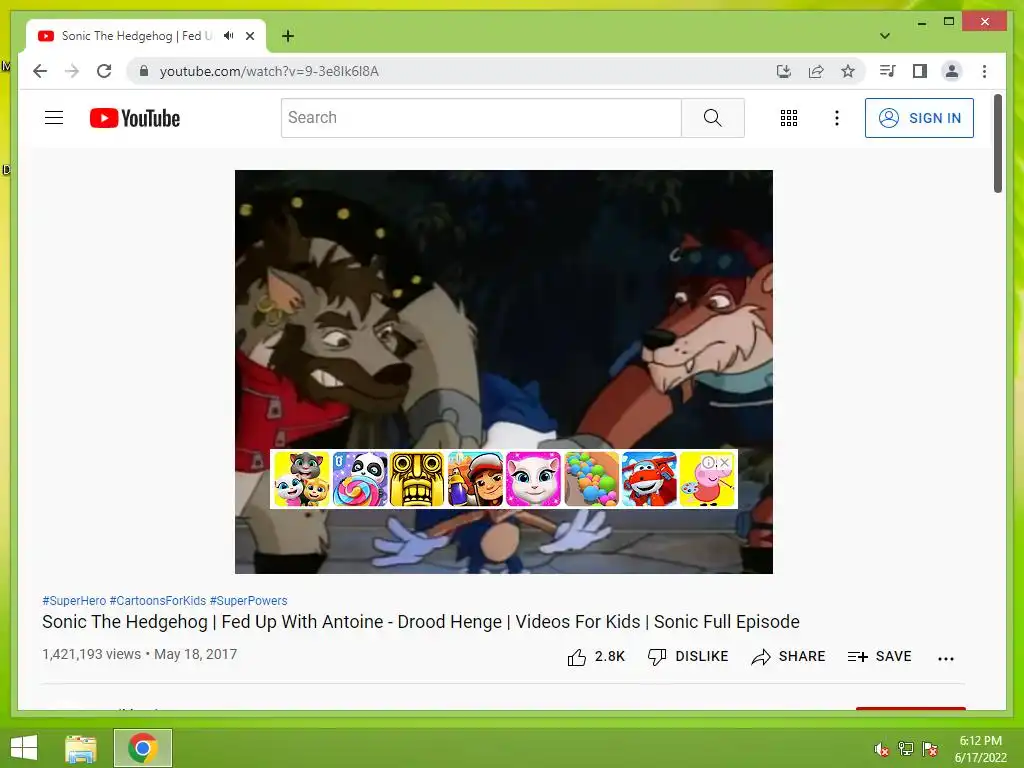The width and height of the screenshot is (1024, 768).
Task: Open the muted volume tray icon
Action: coord(882,749)
